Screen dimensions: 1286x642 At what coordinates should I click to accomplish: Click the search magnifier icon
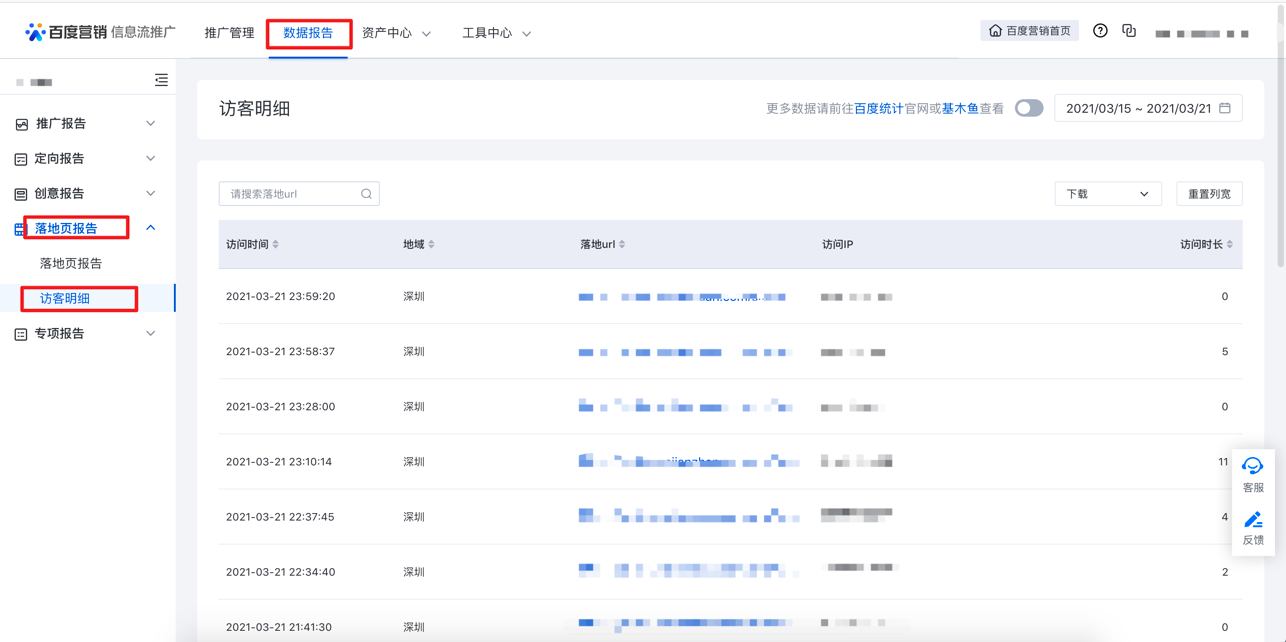[x=366, y=194]
